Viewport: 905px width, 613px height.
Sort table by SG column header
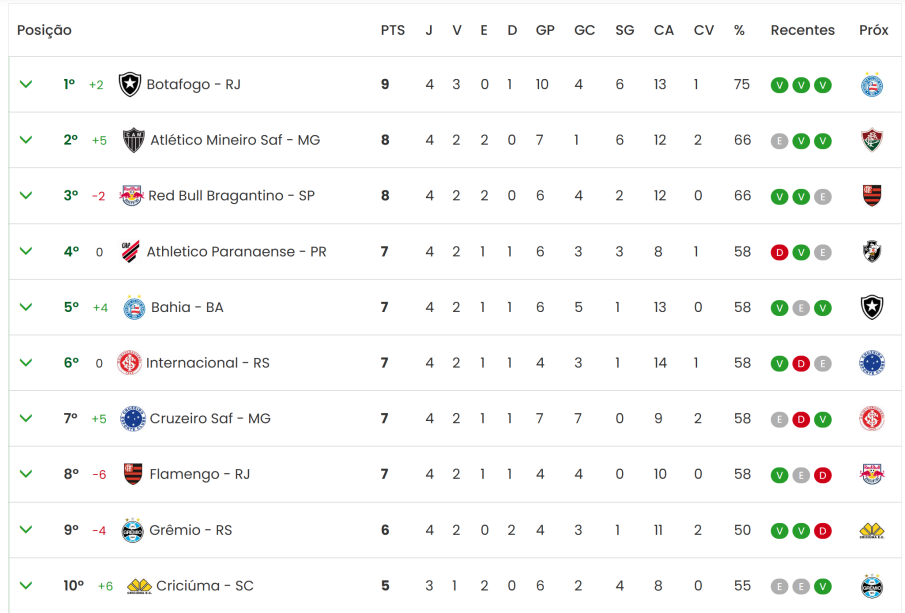624,30
